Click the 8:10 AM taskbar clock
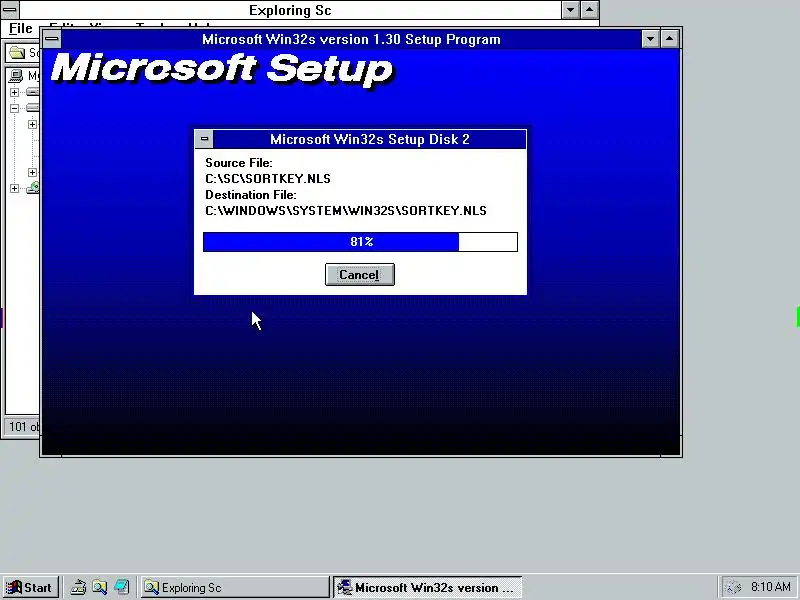 tap(771, 587)
